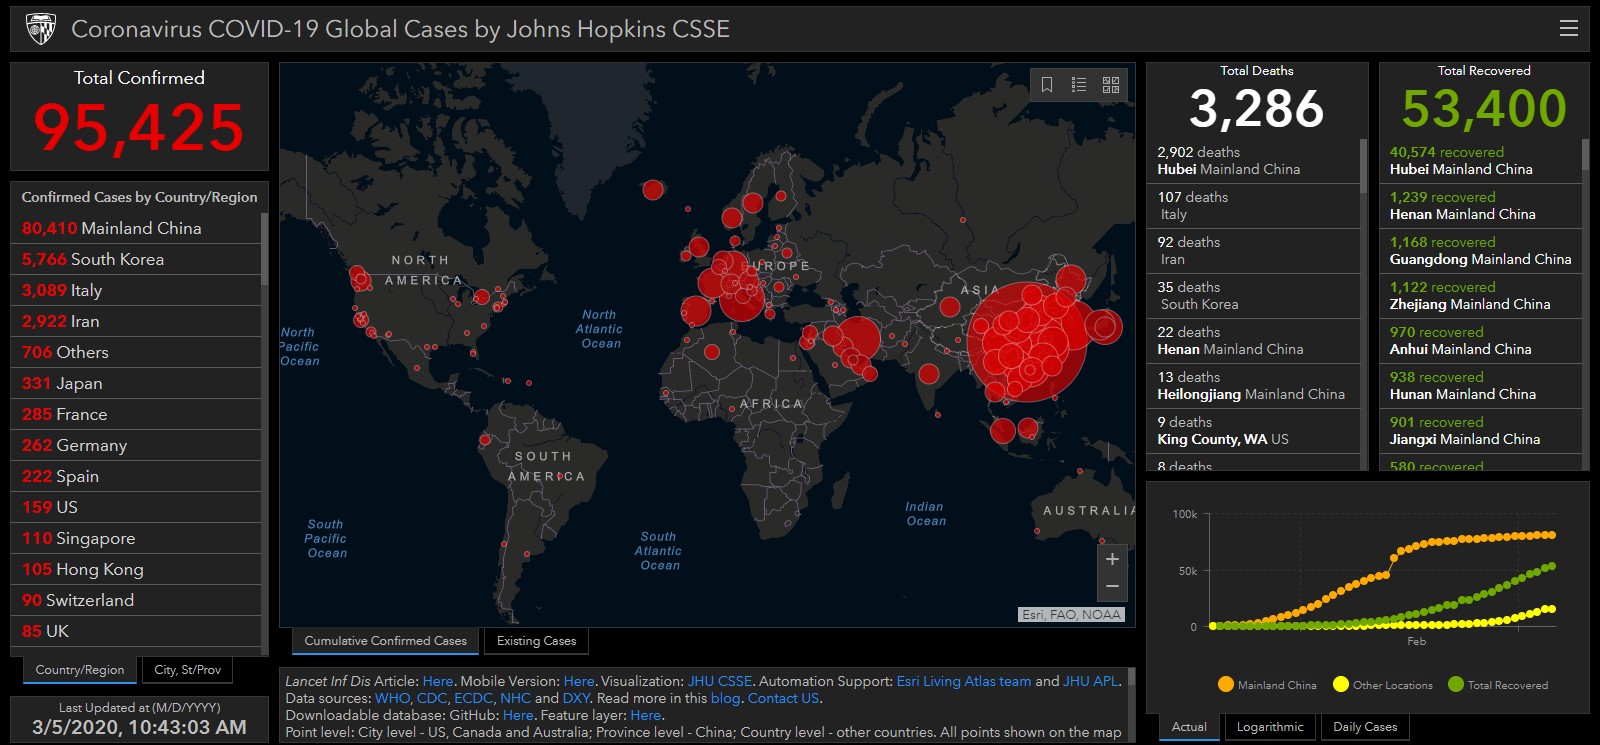Zoom out on the map
The width and height of the screenshot is (1600, 745).
[x=1112, y=587]
